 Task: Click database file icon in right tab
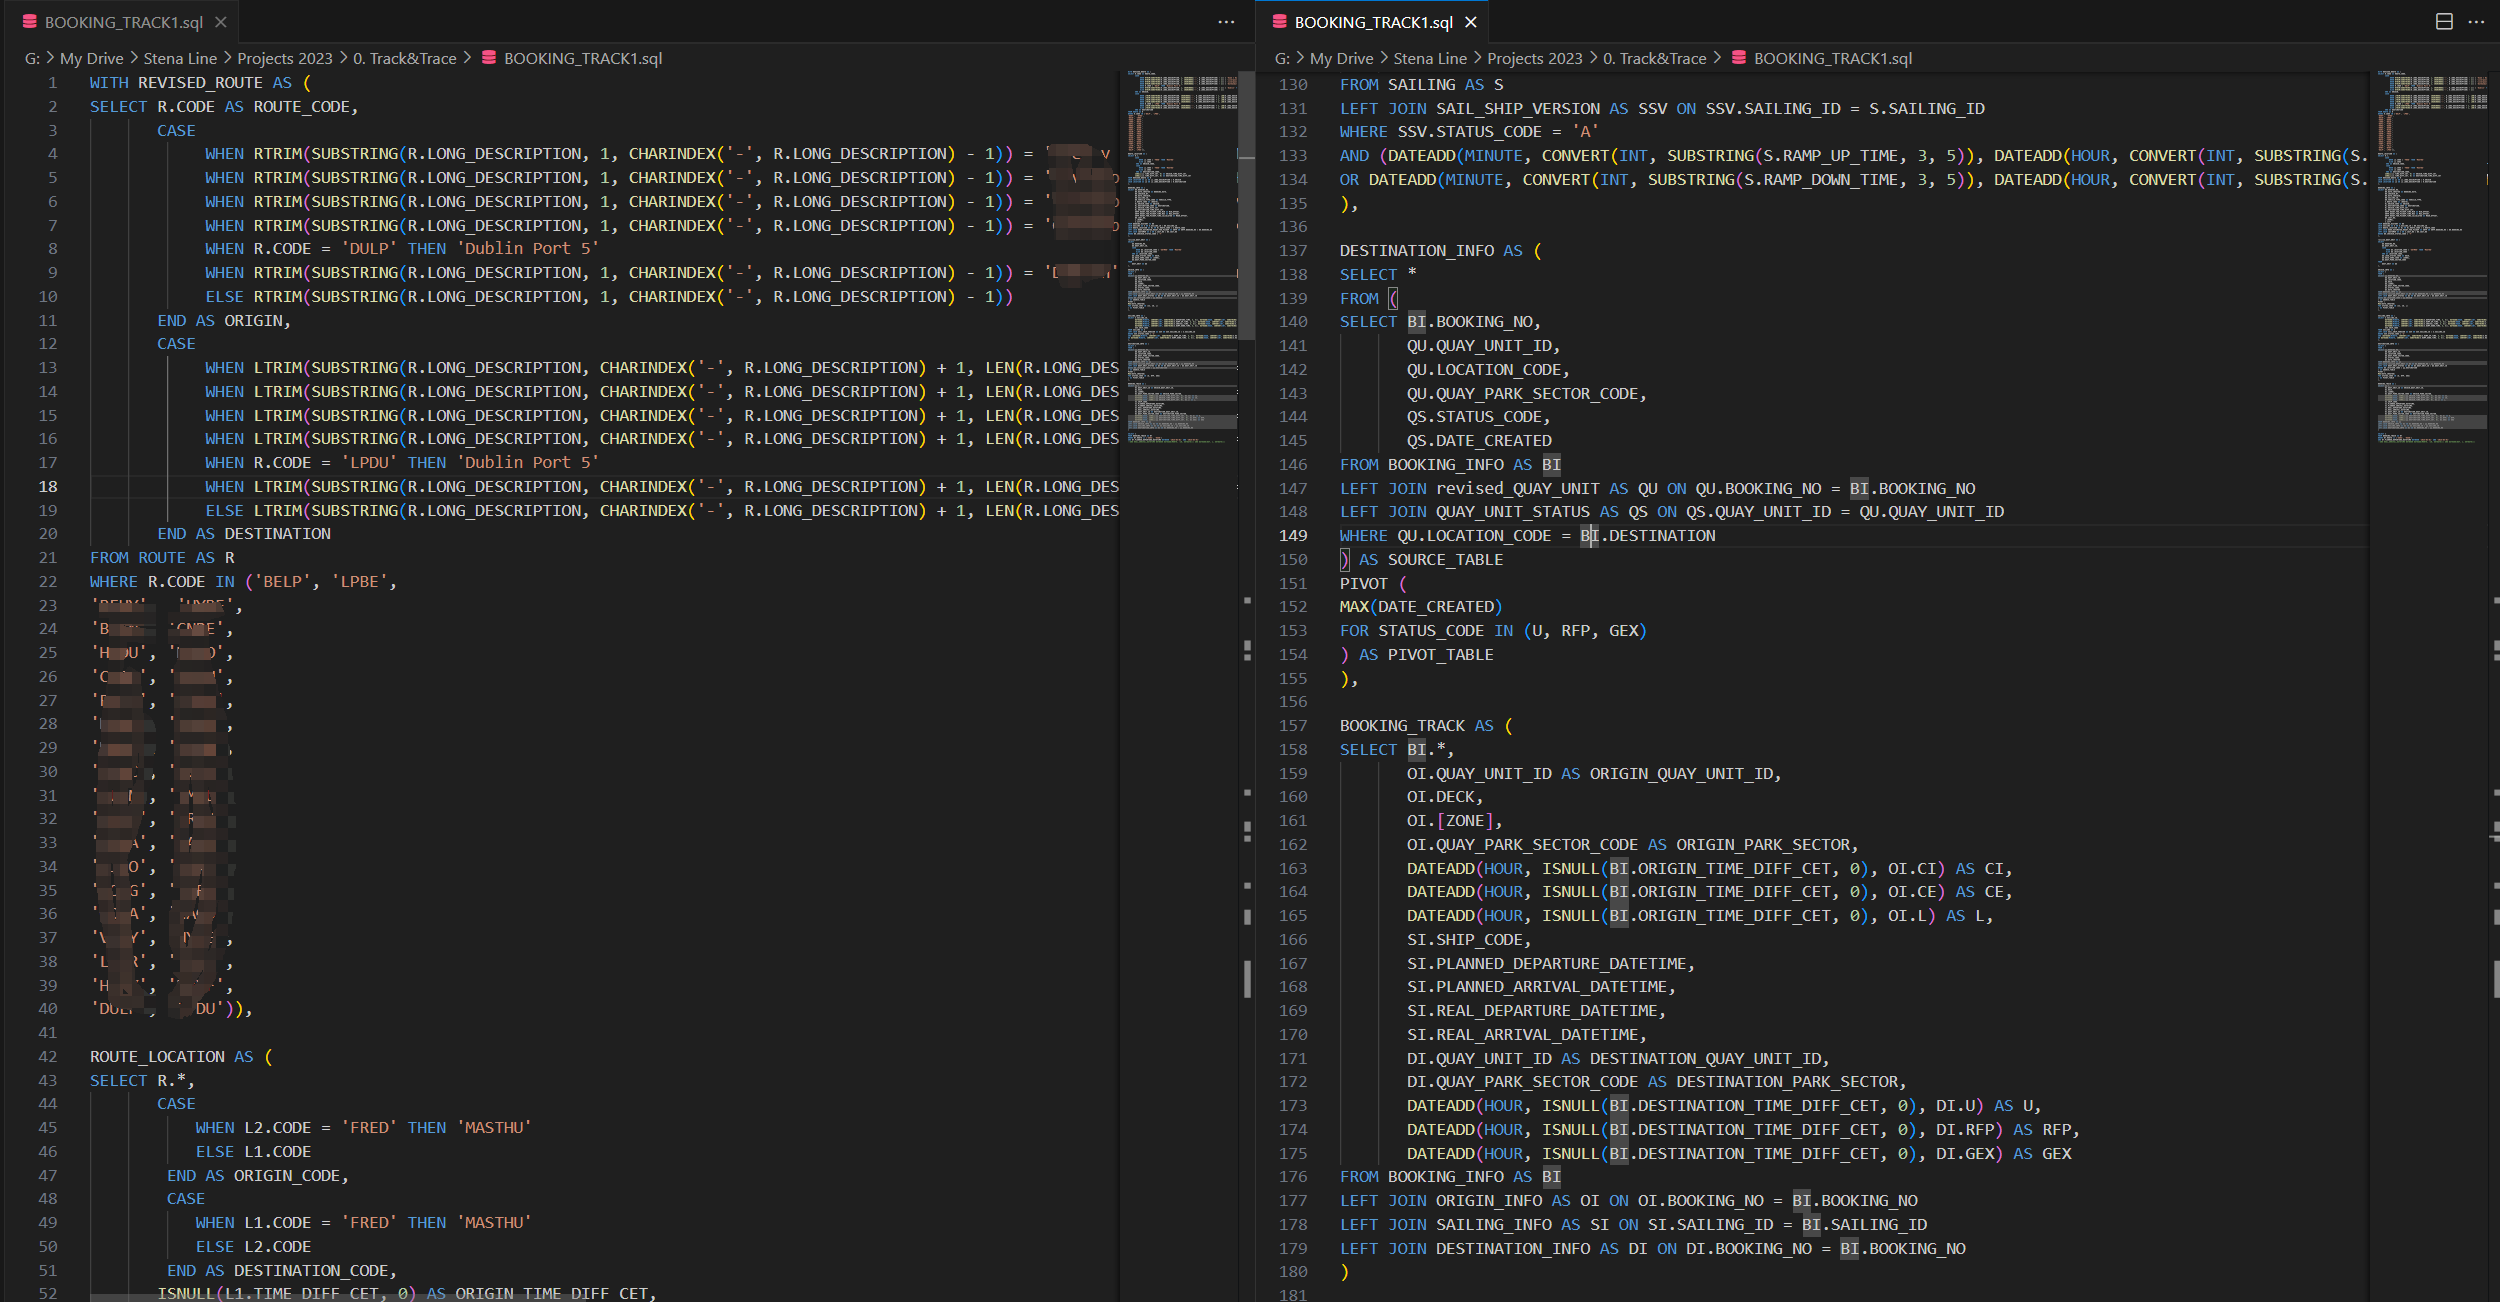click(1280, 22)
